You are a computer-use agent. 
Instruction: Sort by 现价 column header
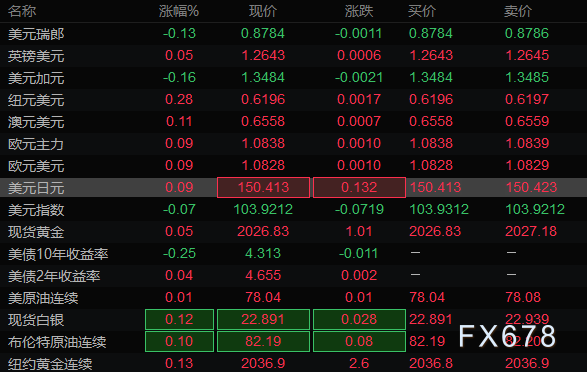263,11
